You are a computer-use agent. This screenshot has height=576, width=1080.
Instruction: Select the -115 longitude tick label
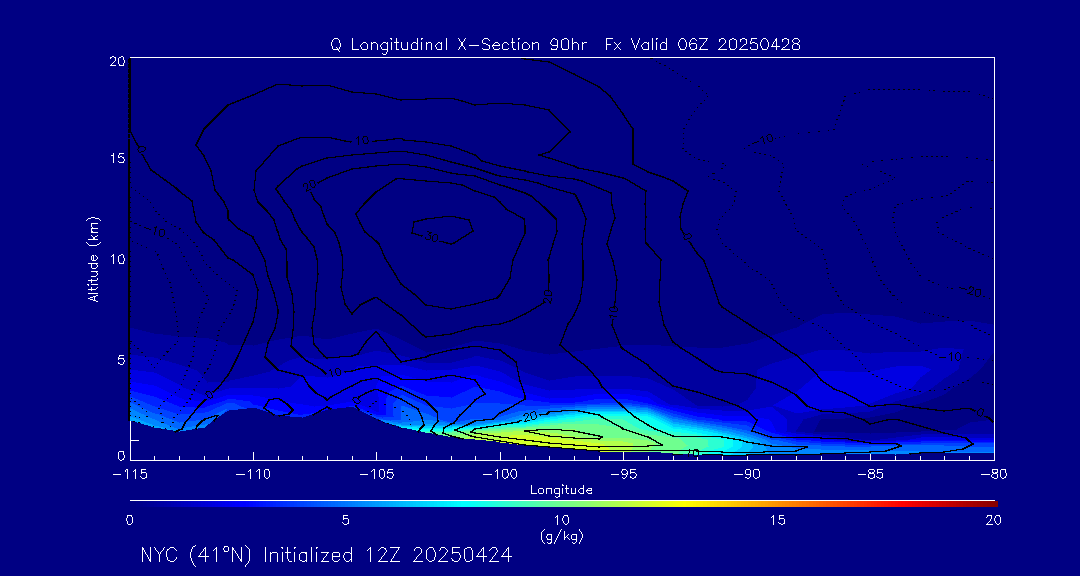tap(129, 474)
